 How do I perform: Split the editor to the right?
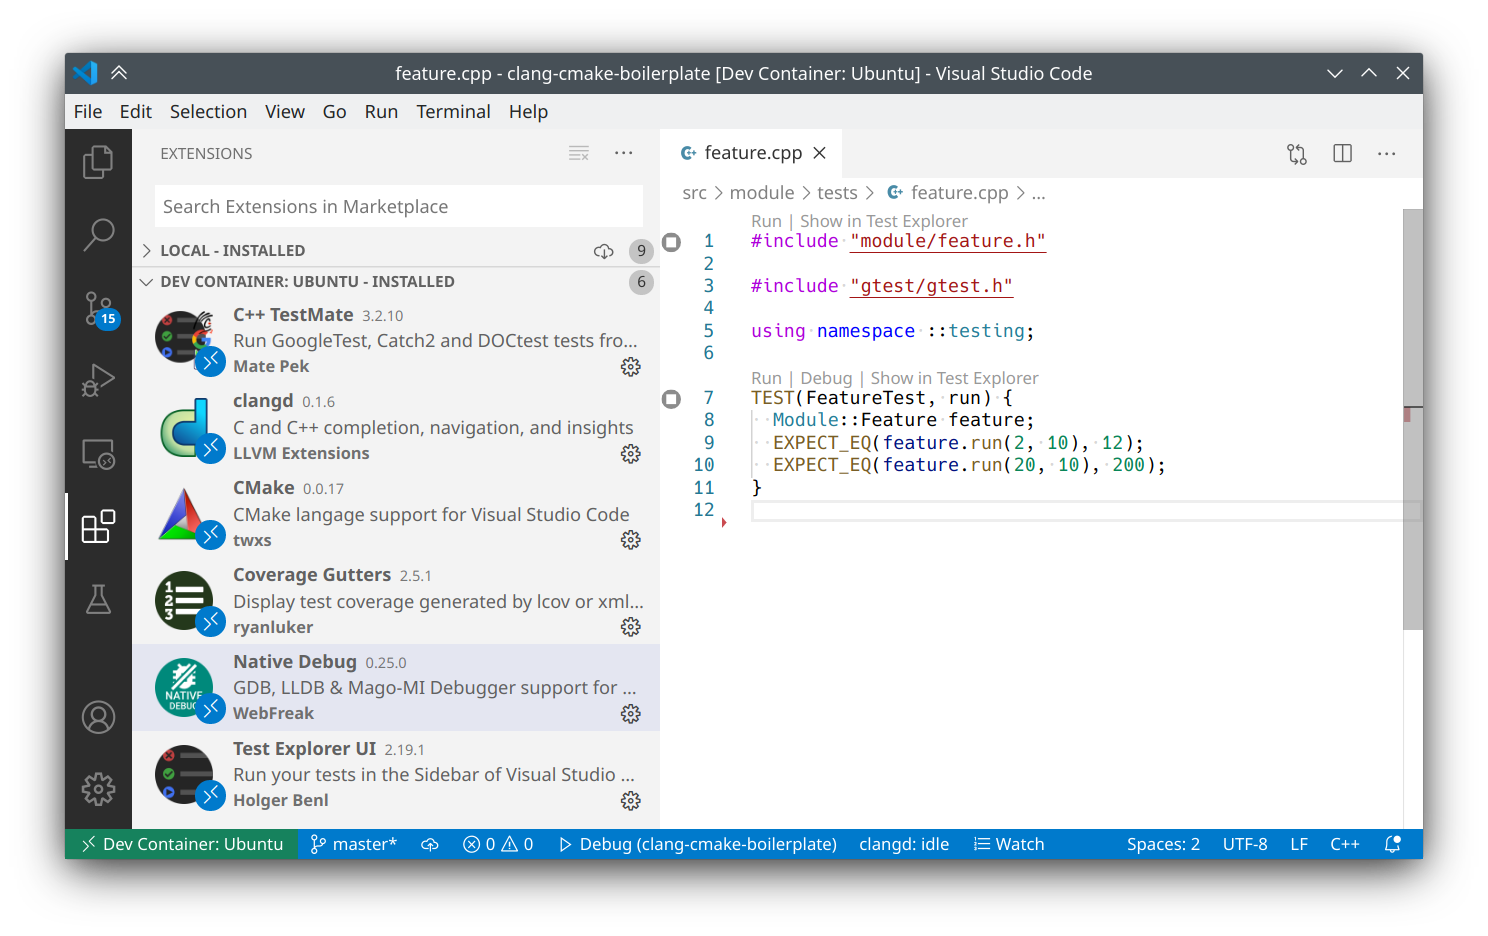(x=1342, y=153)
